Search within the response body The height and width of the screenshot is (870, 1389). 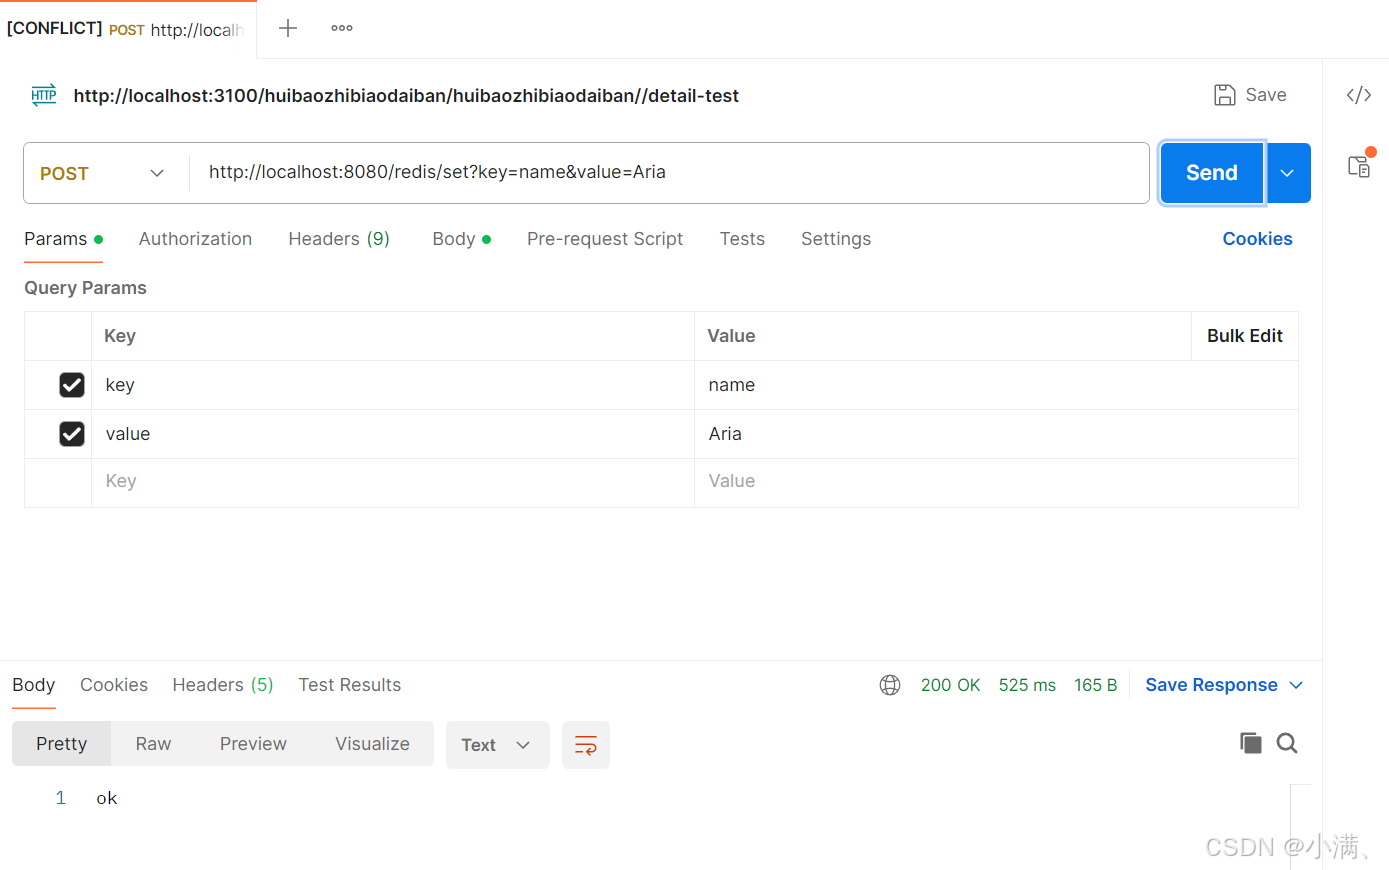coord(1287,743)
